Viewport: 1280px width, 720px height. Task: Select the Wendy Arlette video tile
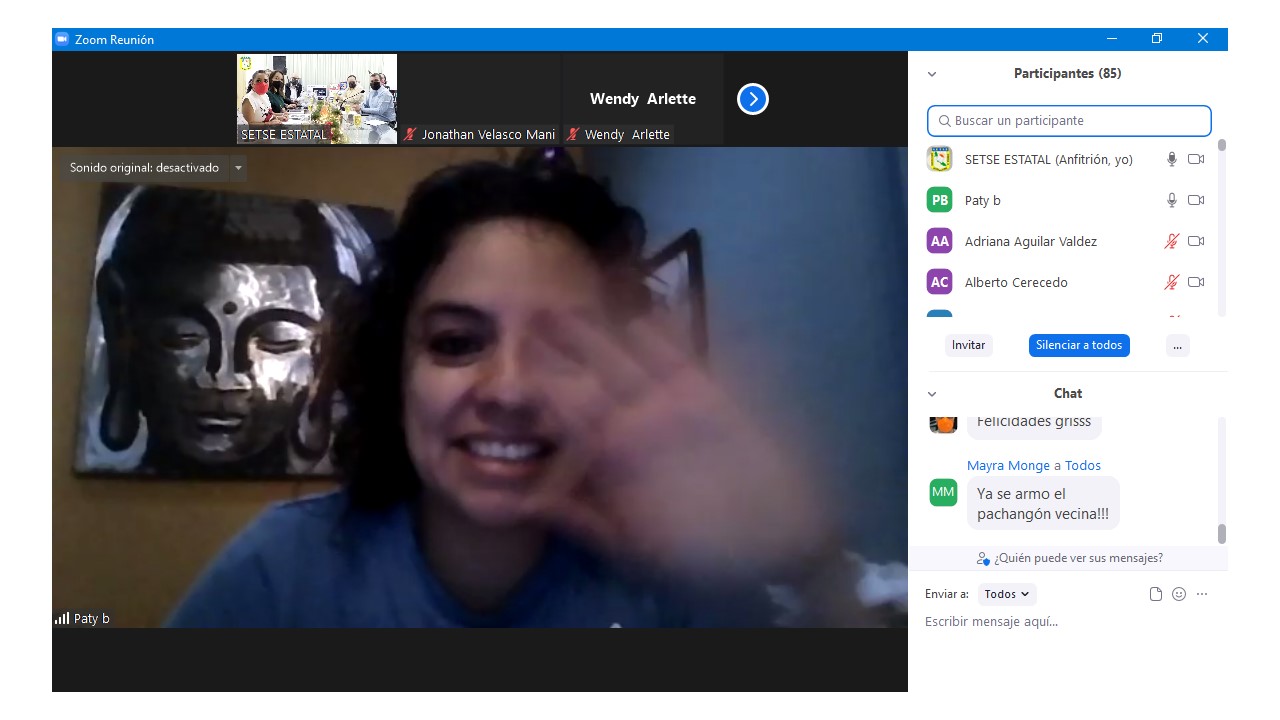tap(643, 99)
